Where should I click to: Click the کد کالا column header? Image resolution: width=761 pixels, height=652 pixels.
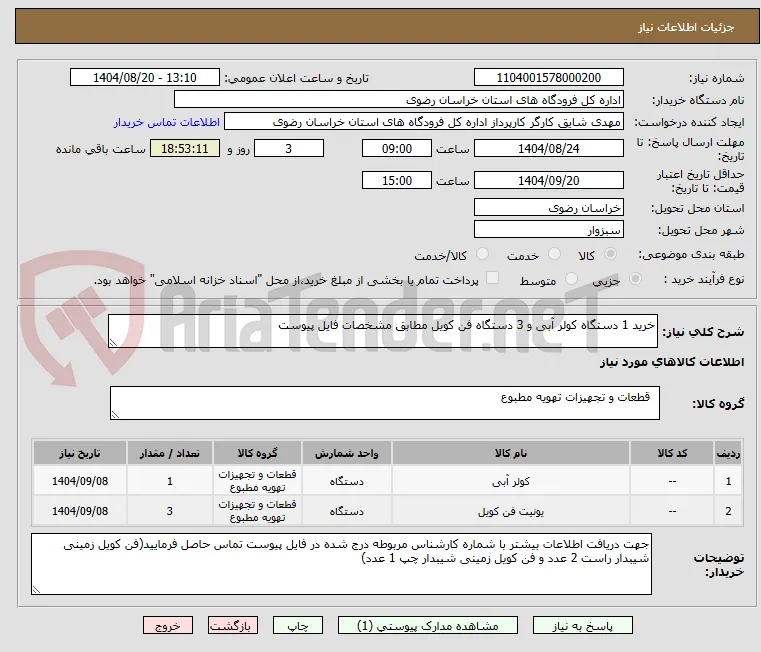672,453
